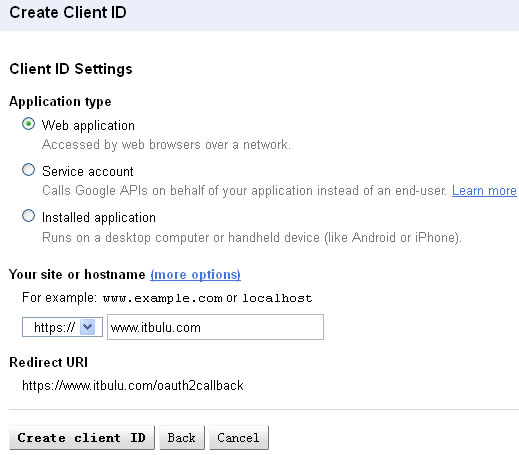519x455 pixels.
Task: Click the Redirect URI heading
Action: 49,362
